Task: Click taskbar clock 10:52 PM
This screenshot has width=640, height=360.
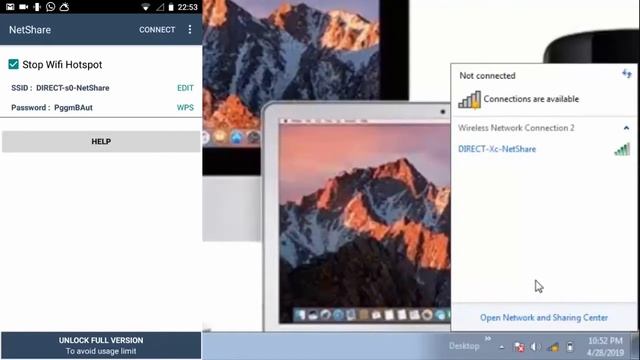Action: pos(605,346)
